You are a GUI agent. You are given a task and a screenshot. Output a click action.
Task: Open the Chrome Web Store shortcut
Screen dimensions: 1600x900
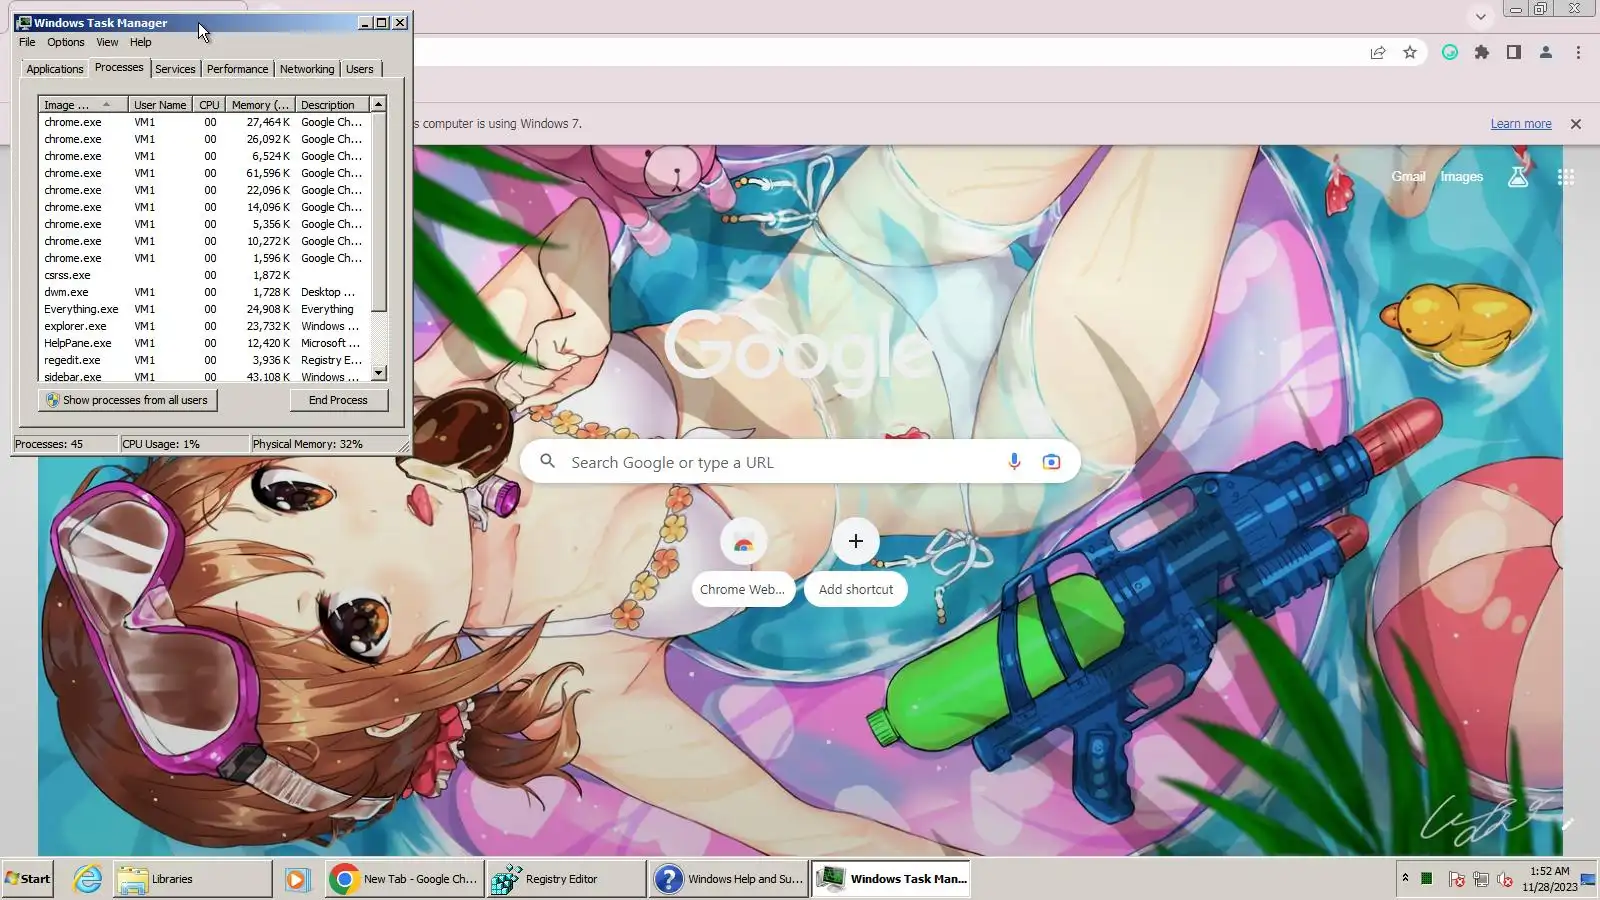(x=743, y=561)
